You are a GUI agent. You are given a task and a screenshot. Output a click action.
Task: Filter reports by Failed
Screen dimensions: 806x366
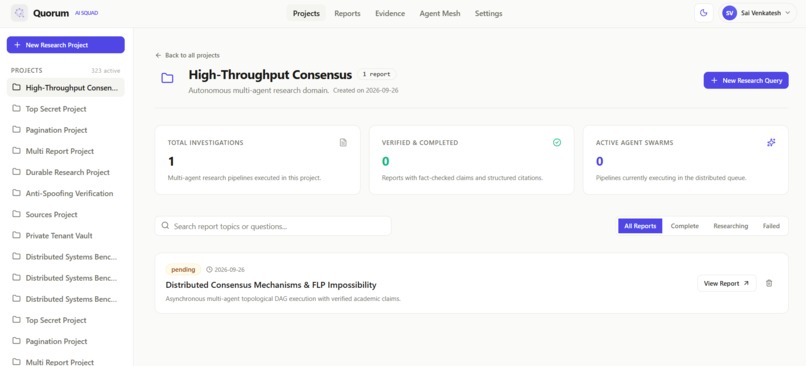[x=771, y=226]
